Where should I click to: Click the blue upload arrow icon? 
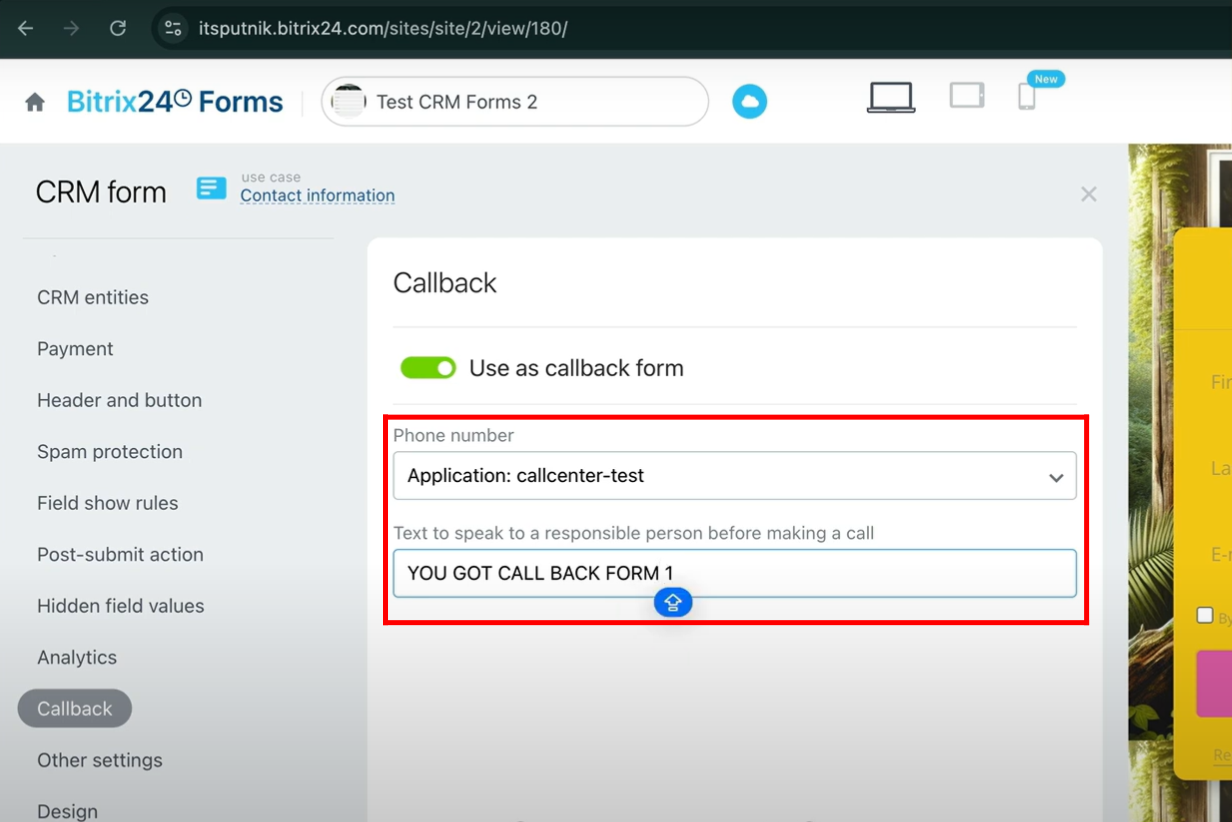[x=673, y=602]
